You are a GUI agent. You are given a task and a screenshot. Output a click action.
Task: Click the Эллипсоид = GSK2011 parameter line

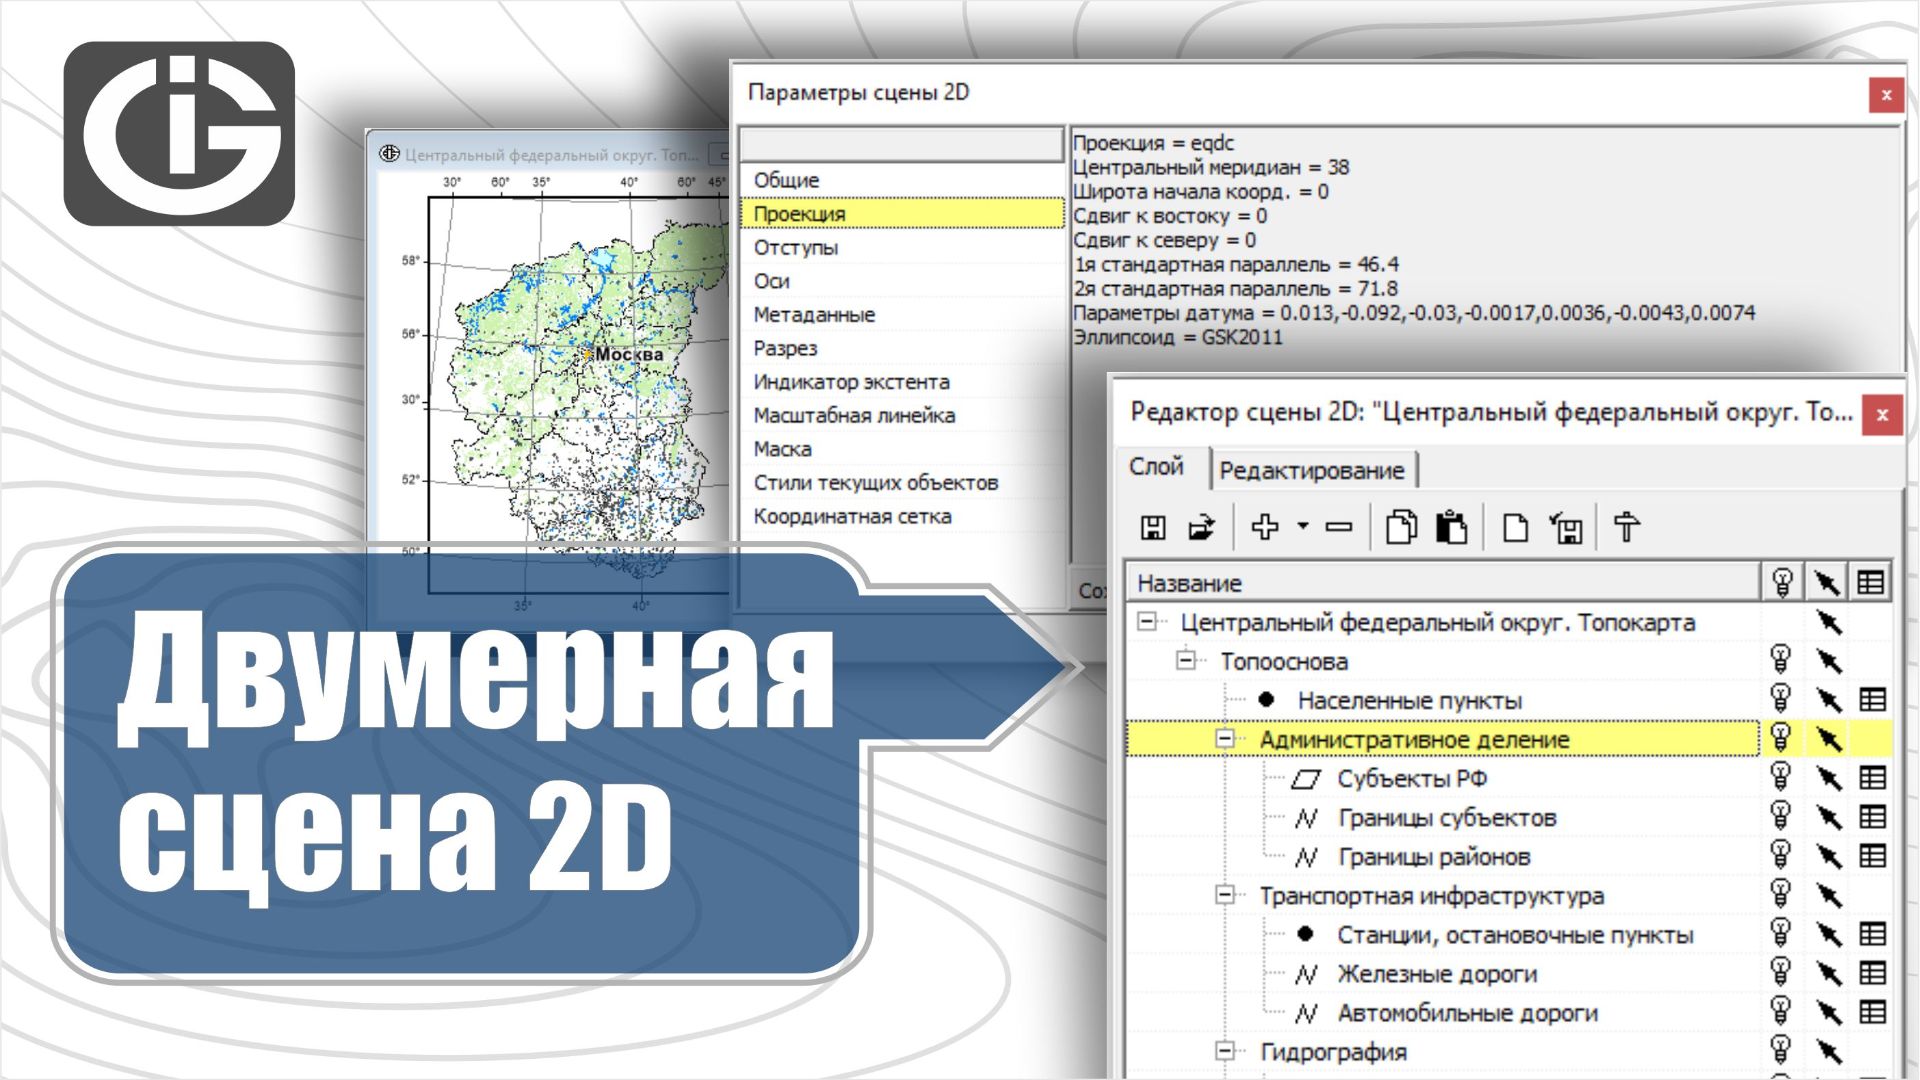point(1177,337)
